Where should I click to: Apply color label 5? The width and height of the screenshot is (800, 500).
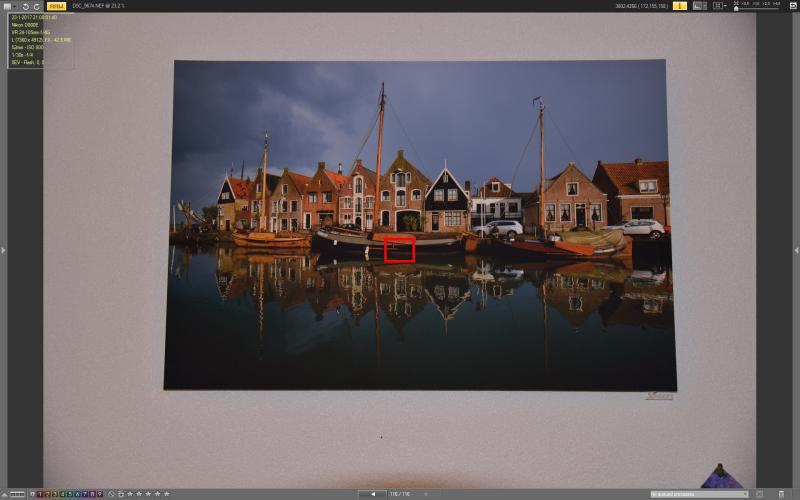(70, 494)
